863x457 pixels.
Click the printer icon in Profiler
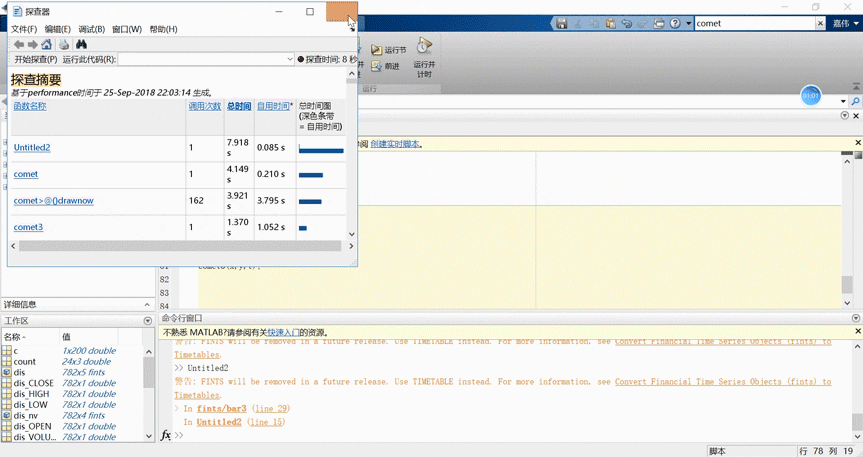(64, 45)
